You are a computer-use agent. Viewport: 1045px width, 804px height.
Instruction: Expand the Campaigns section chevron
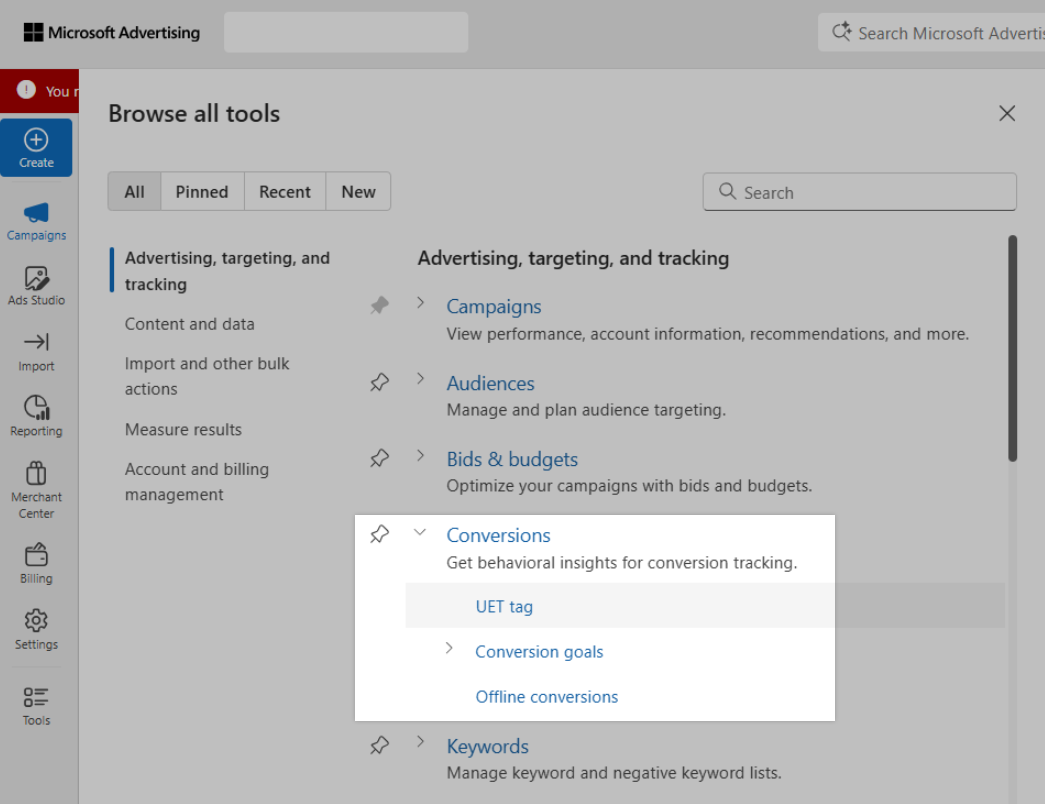(x=421, y=303)
